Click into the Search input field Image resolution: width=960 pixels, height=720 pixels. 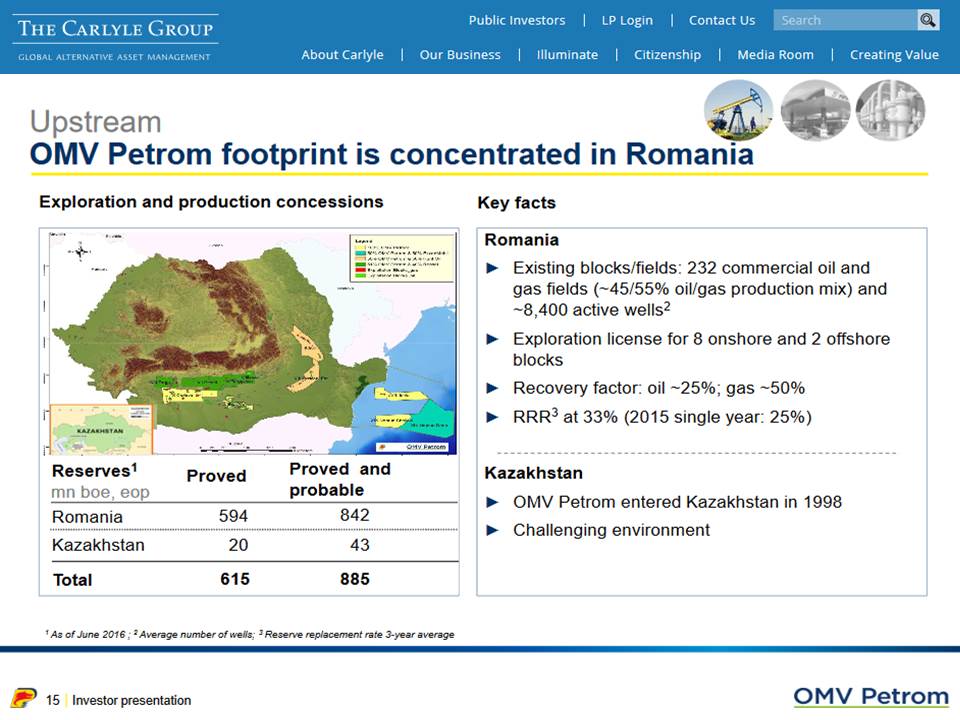click(845, 20)
